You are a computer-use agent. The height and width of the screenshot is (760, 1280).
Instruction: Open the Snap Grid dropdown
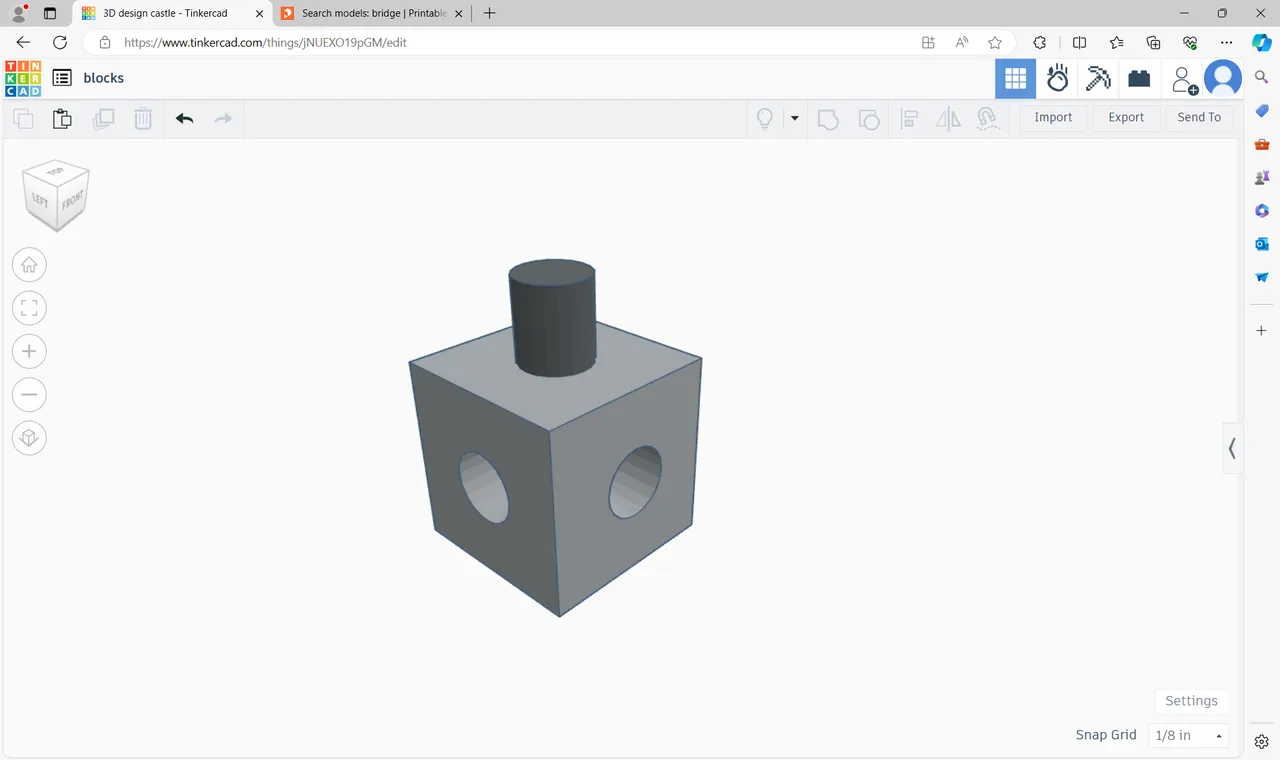[1189, 735]
